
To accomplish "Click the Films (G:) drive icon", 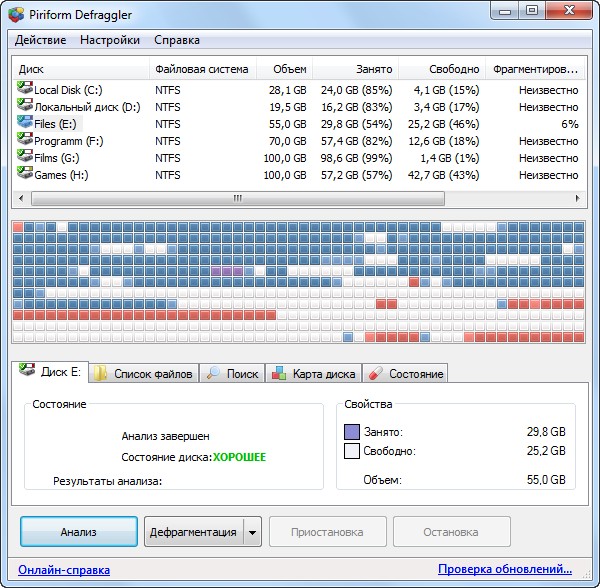I will (x=25, y=157).
